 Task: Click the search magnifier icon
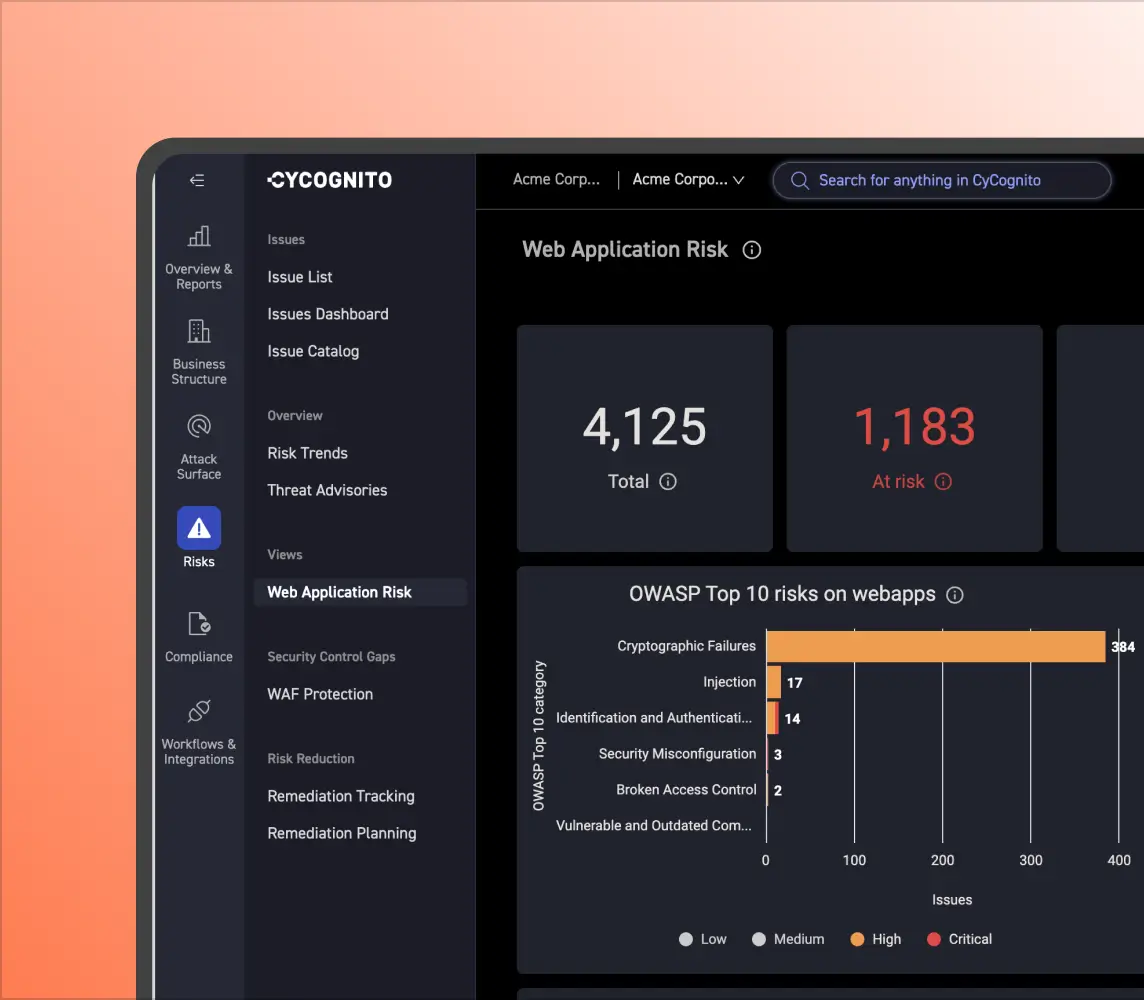point(799,180)
